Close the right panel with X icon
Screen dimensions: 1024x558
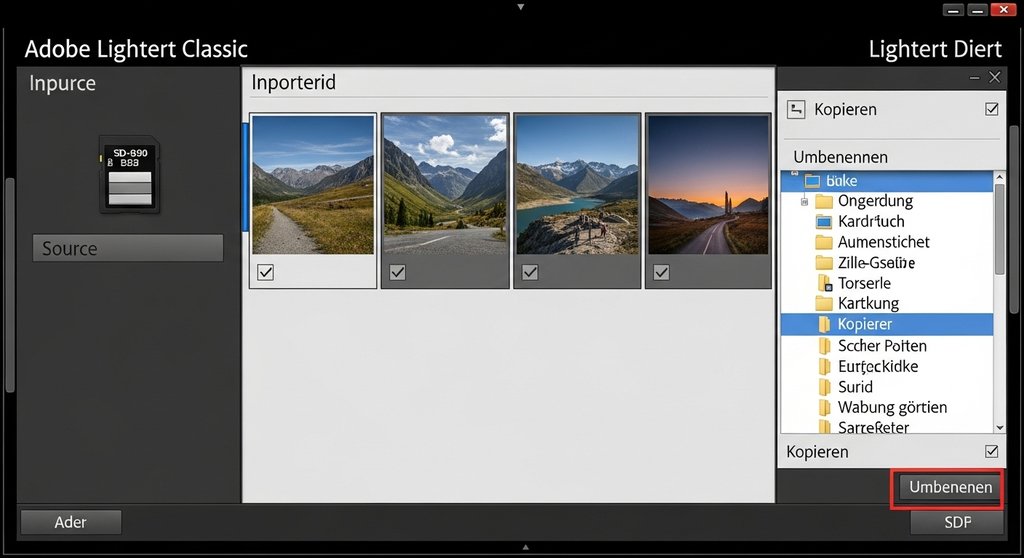click(995, 77)
